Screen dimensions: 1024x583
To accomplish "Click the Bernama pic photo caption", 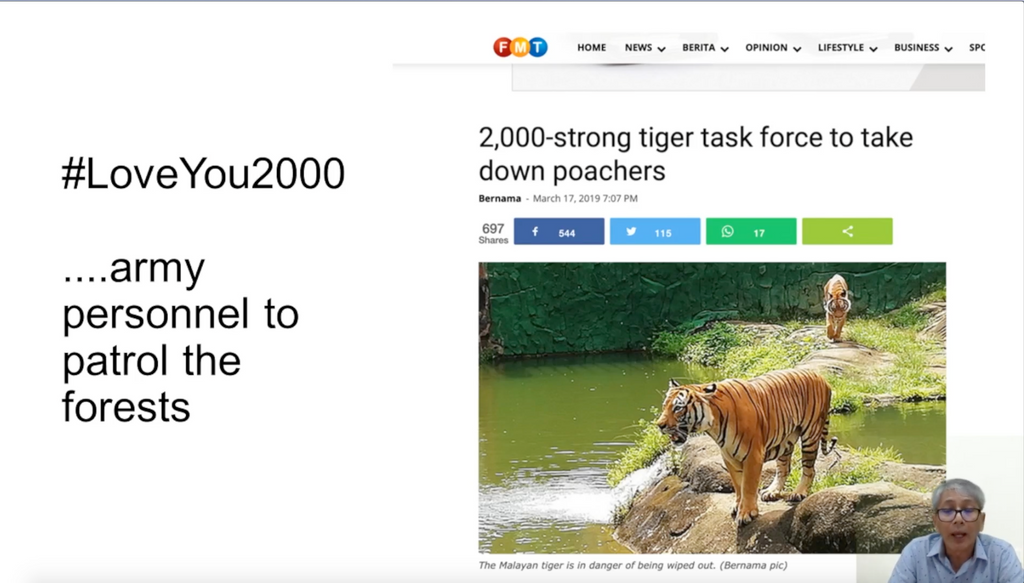I will click(632, 566).
